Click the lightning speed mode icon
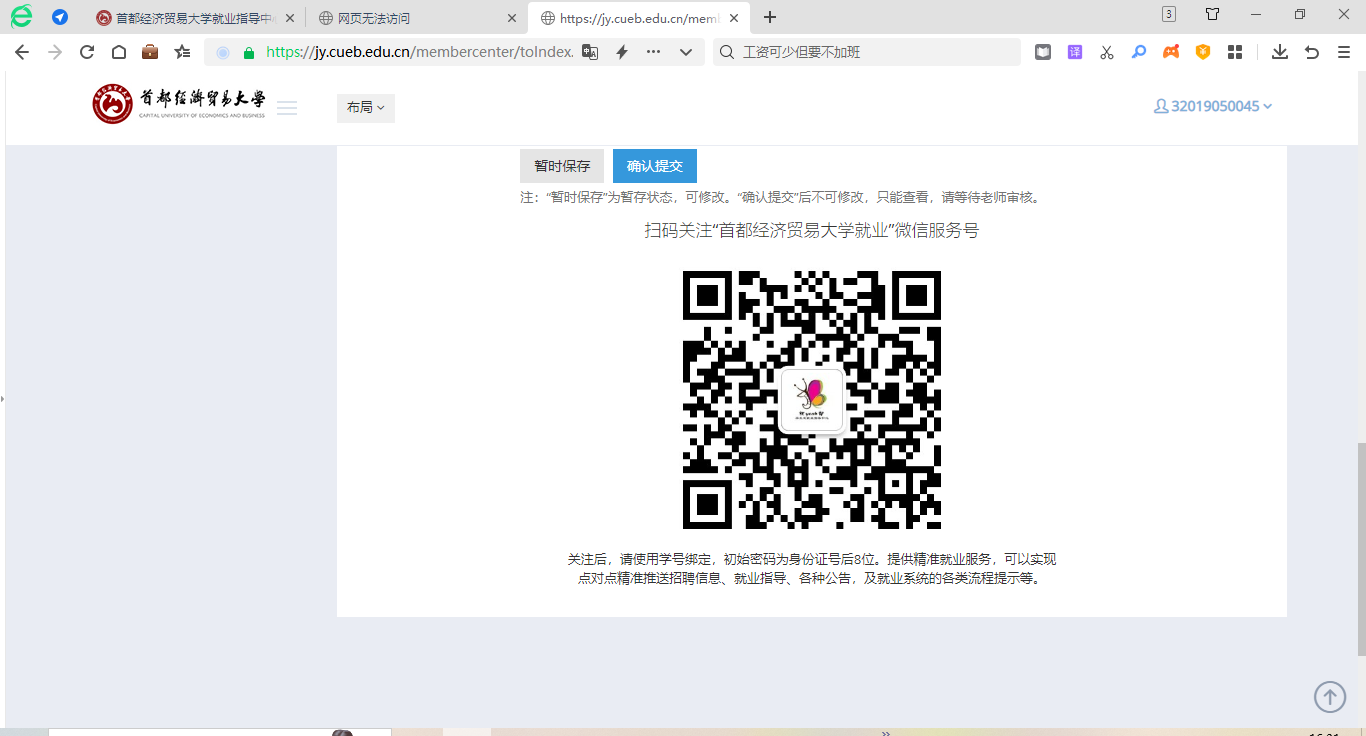Image resolution: width=1366 pixels, height=736 pixels. coord(622,52)
